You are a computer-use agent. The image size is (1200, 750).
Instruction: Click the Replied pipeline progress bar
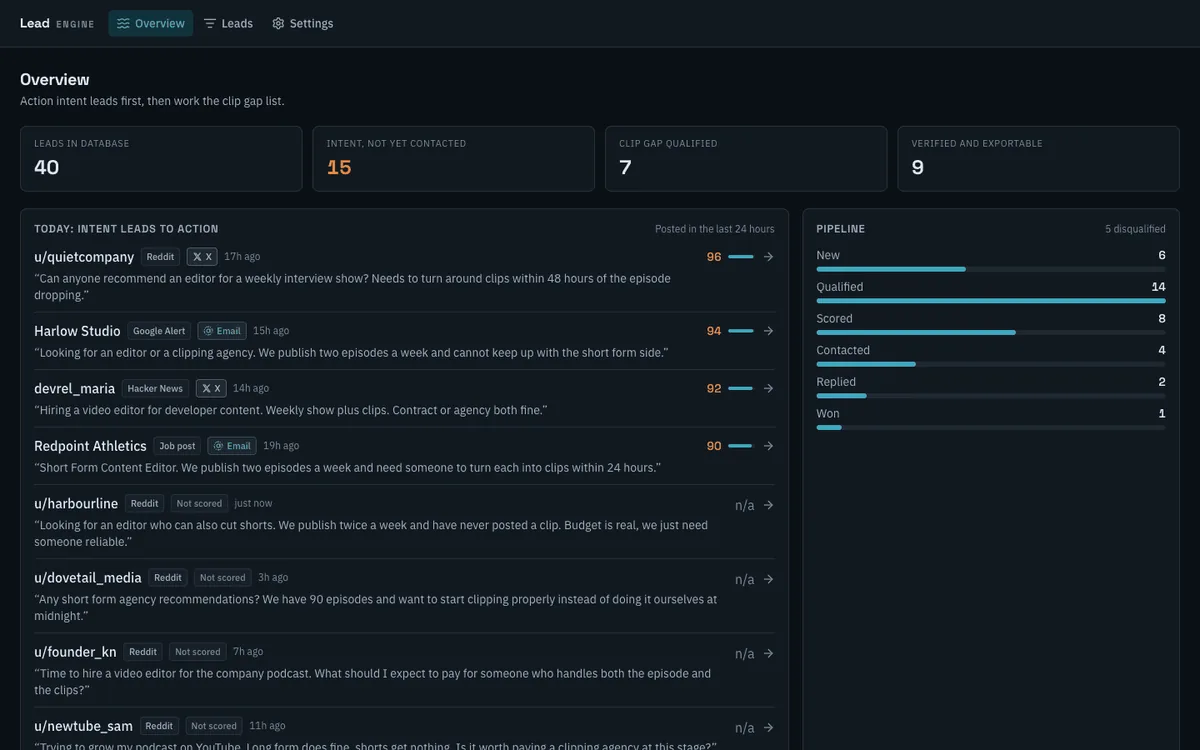tap(991, 396)
